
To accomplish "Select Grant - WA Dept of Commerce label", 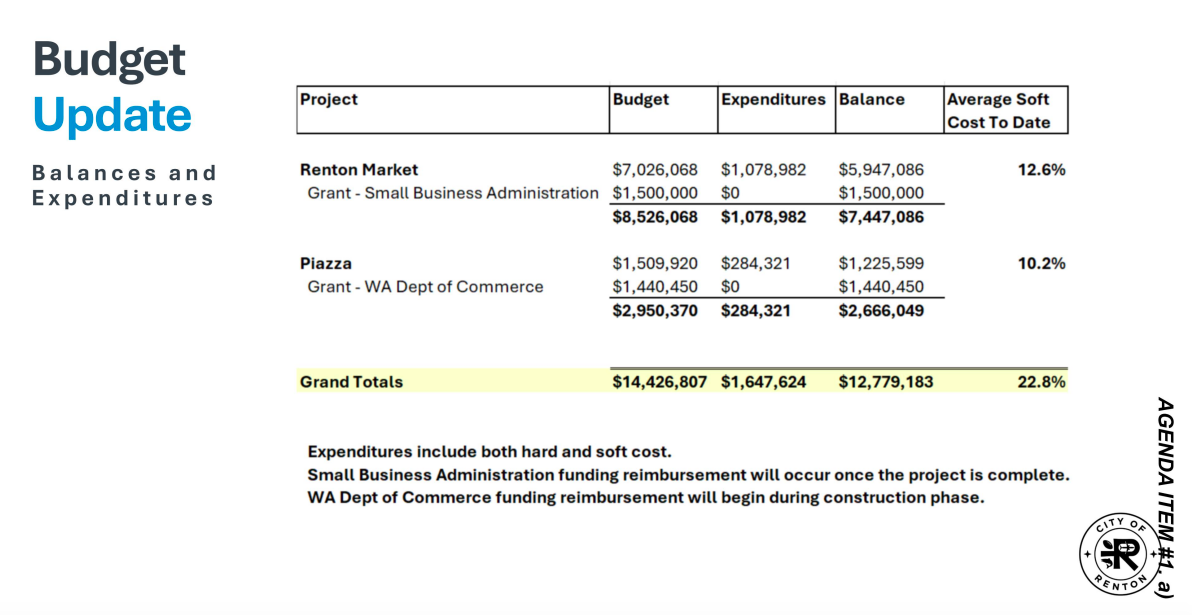I will (425, 287).
